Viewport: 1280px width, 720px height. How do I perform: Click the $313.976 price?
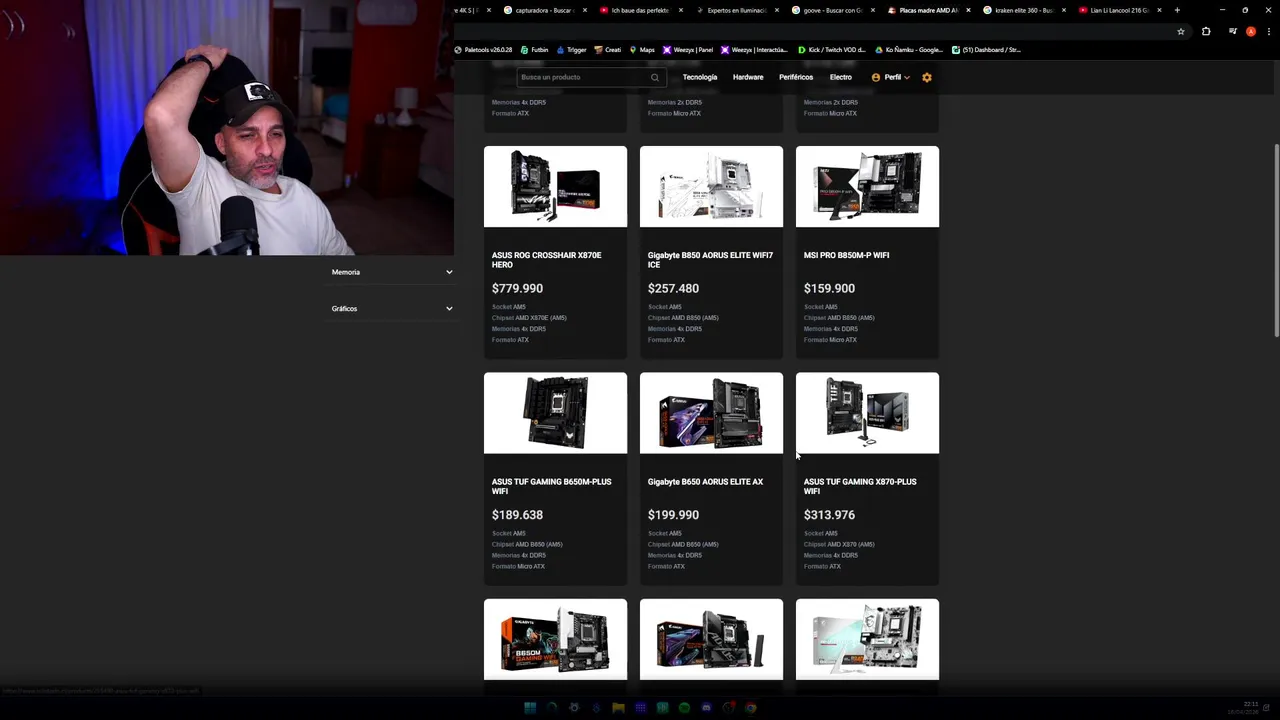(x=829, y=515)
